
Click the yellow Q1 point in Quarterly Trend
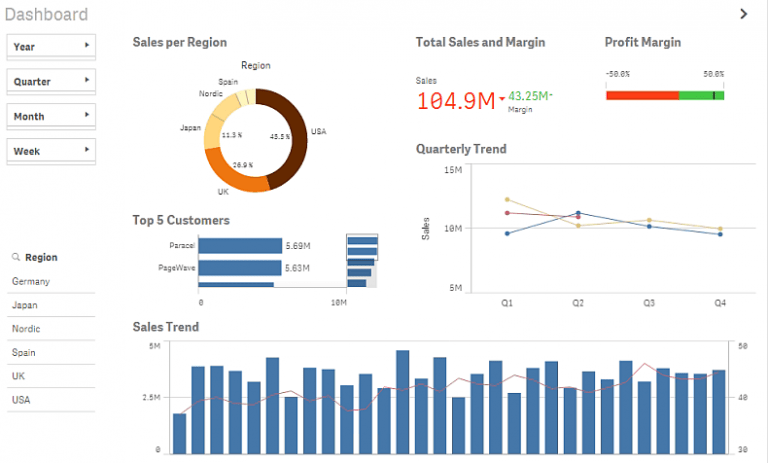pos(507,199)
